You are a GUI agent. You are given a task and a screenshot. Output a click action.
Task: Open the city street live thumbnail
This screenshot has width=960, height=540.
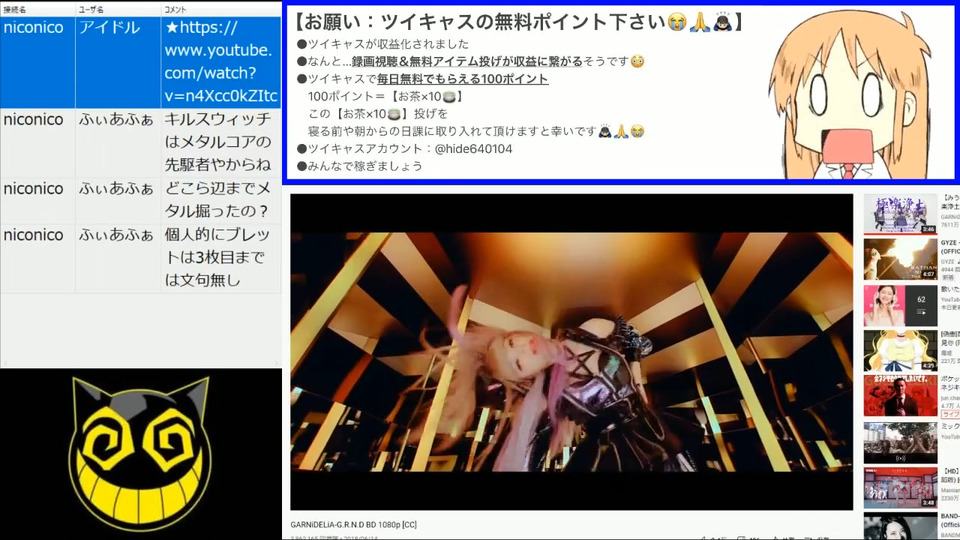900,443
